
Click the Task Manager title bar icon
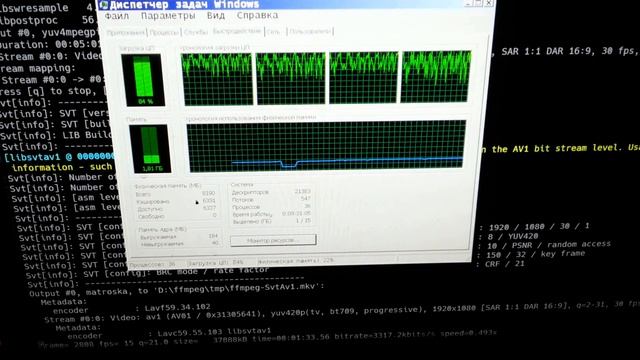tap(104, 4)
